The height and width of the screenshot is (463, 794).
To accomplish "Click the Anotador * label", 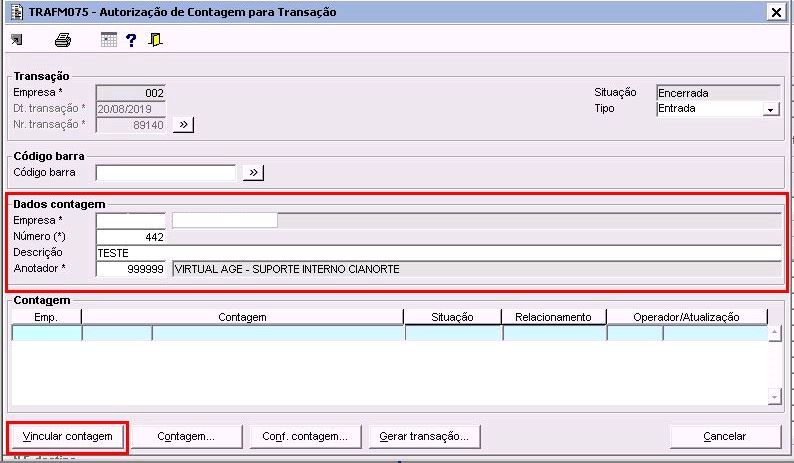I will coord(39,268).
